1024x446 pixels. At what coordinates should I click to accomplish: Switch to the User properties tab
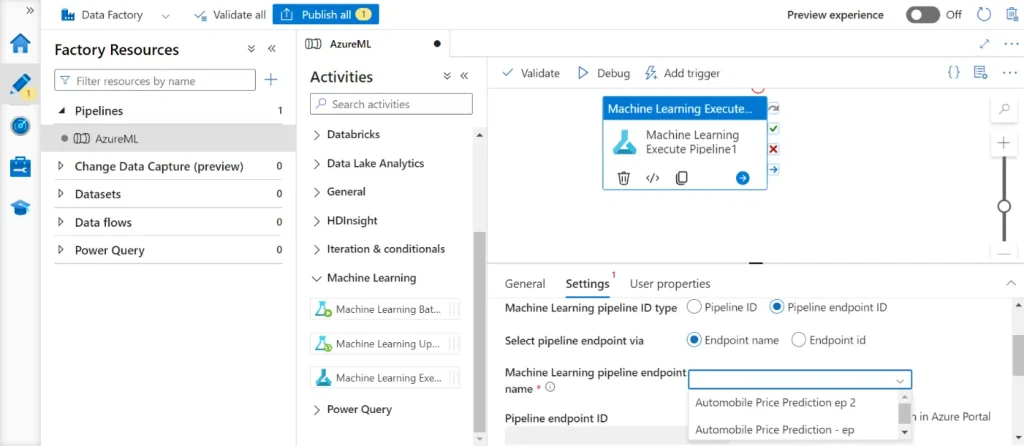click(x=670, y=284)
